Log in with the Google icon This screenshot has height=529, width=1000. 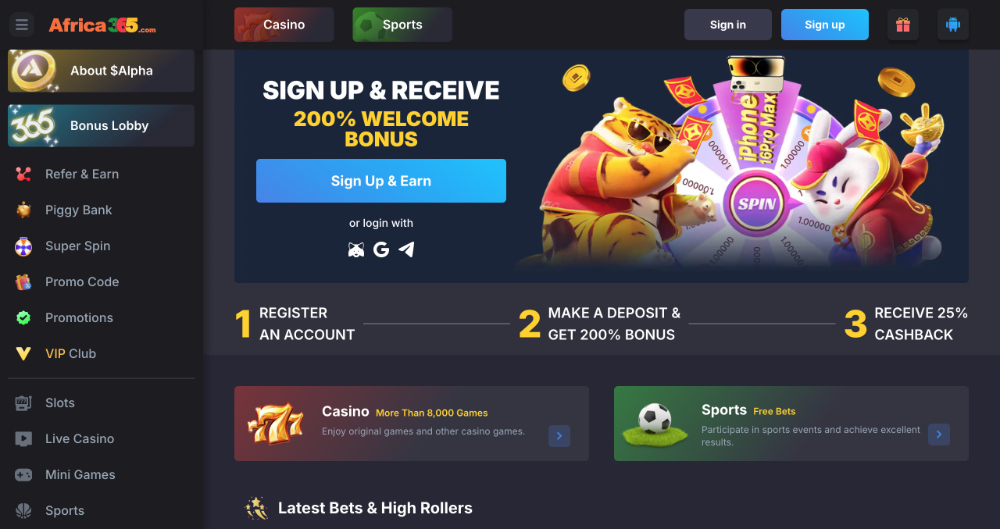click(x=381, y=250)
